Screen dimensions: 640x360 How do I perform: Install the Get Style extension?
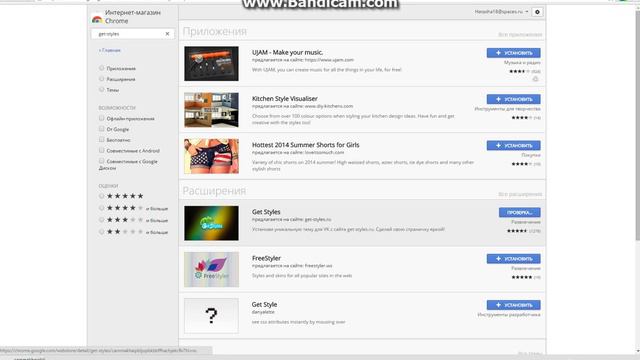point(513,305)
